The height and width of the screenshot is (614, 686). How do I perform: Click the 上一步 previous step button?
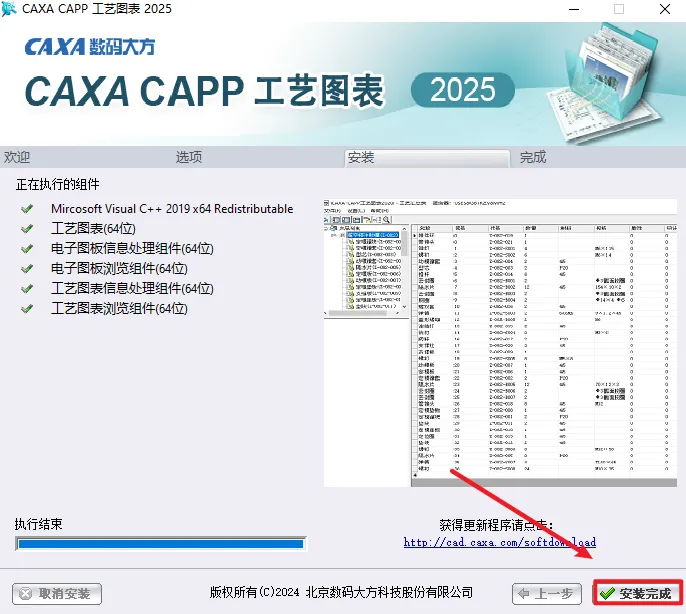[546, 593]
